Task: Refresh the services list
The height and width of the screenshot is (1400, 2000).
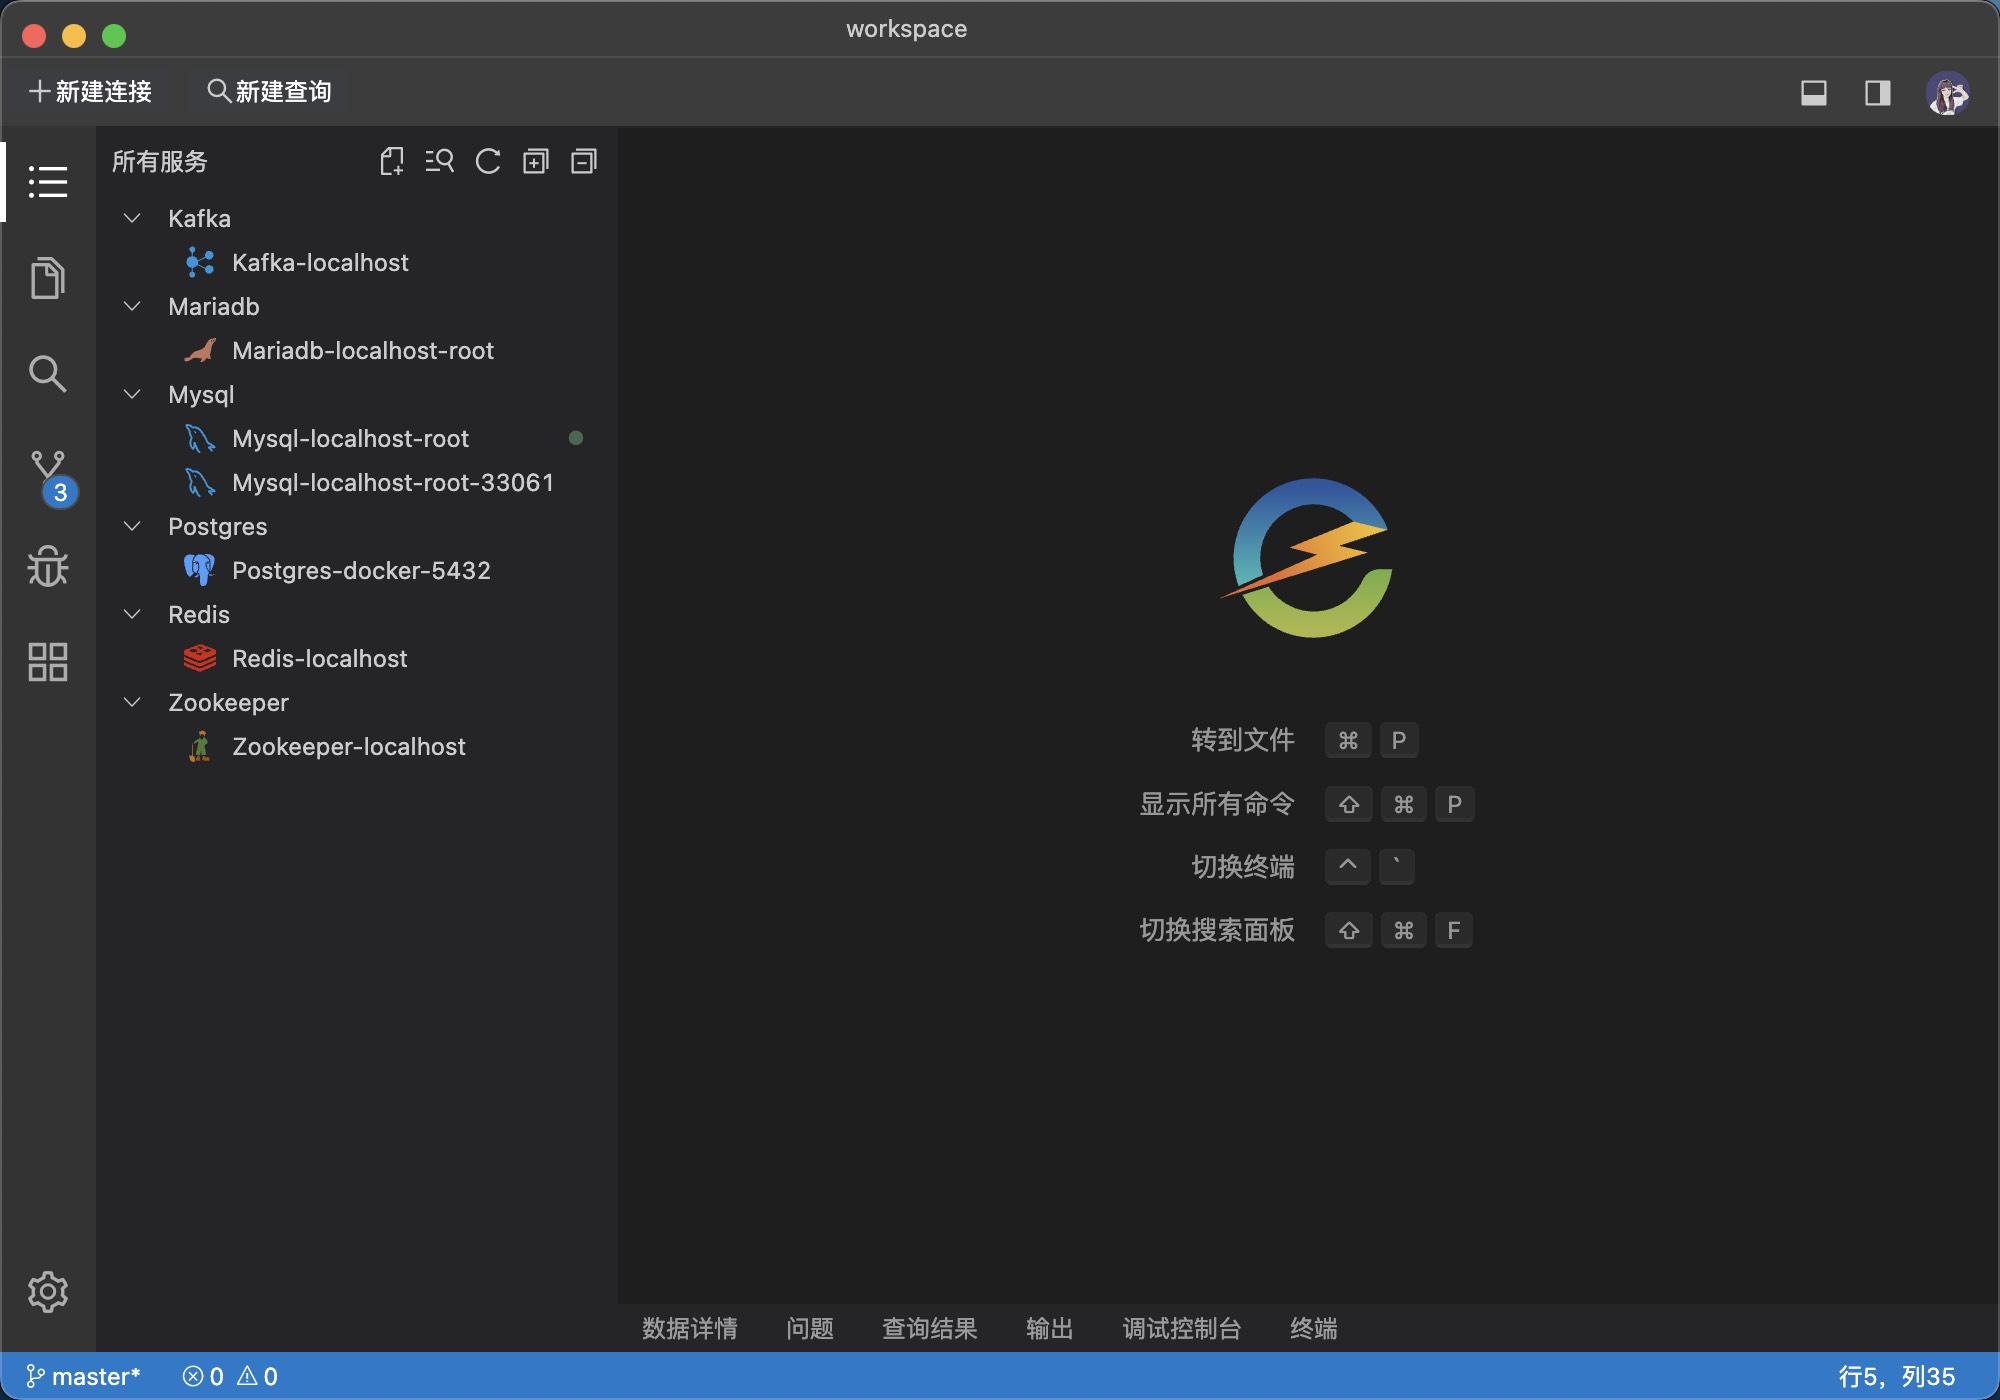Action: [488, 161]
